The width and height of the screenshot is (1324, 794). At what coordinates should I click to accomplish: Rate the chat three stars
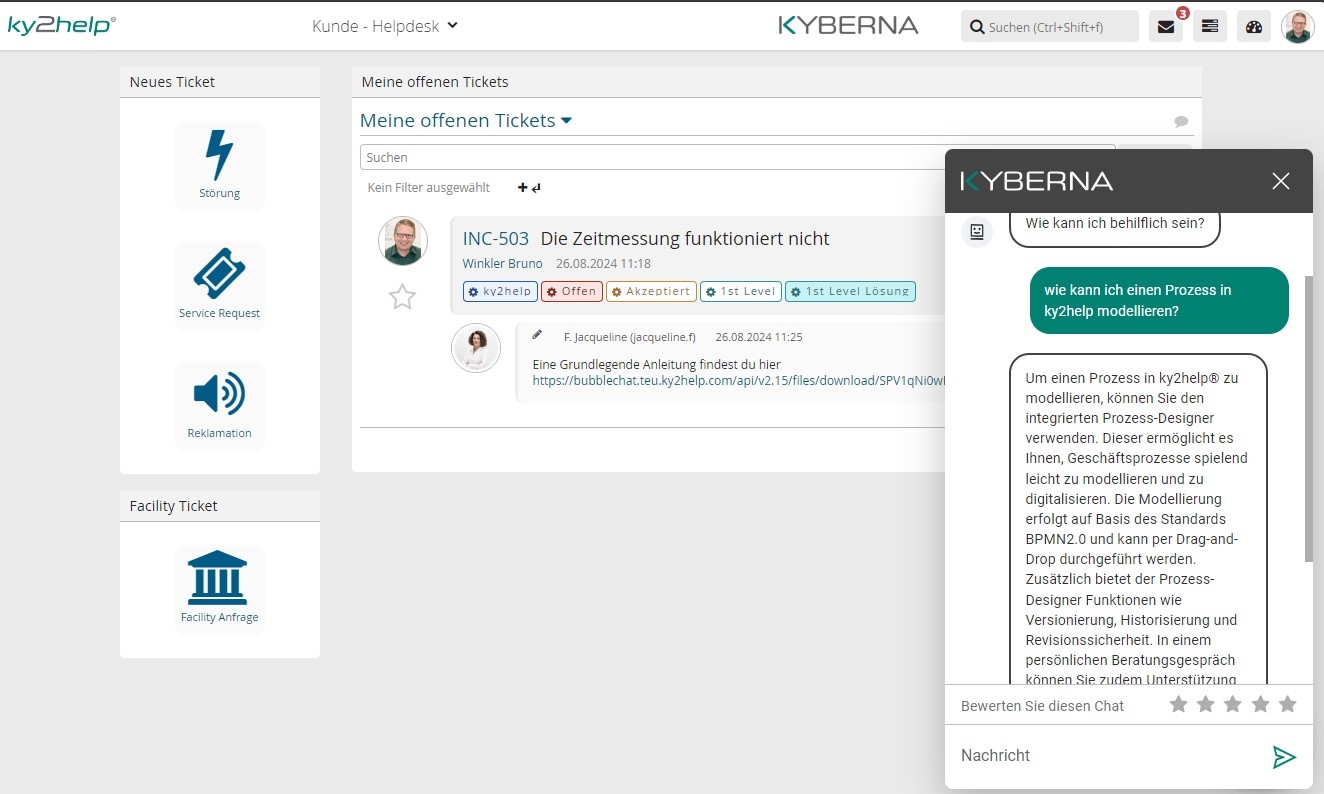pos(1233,704)
